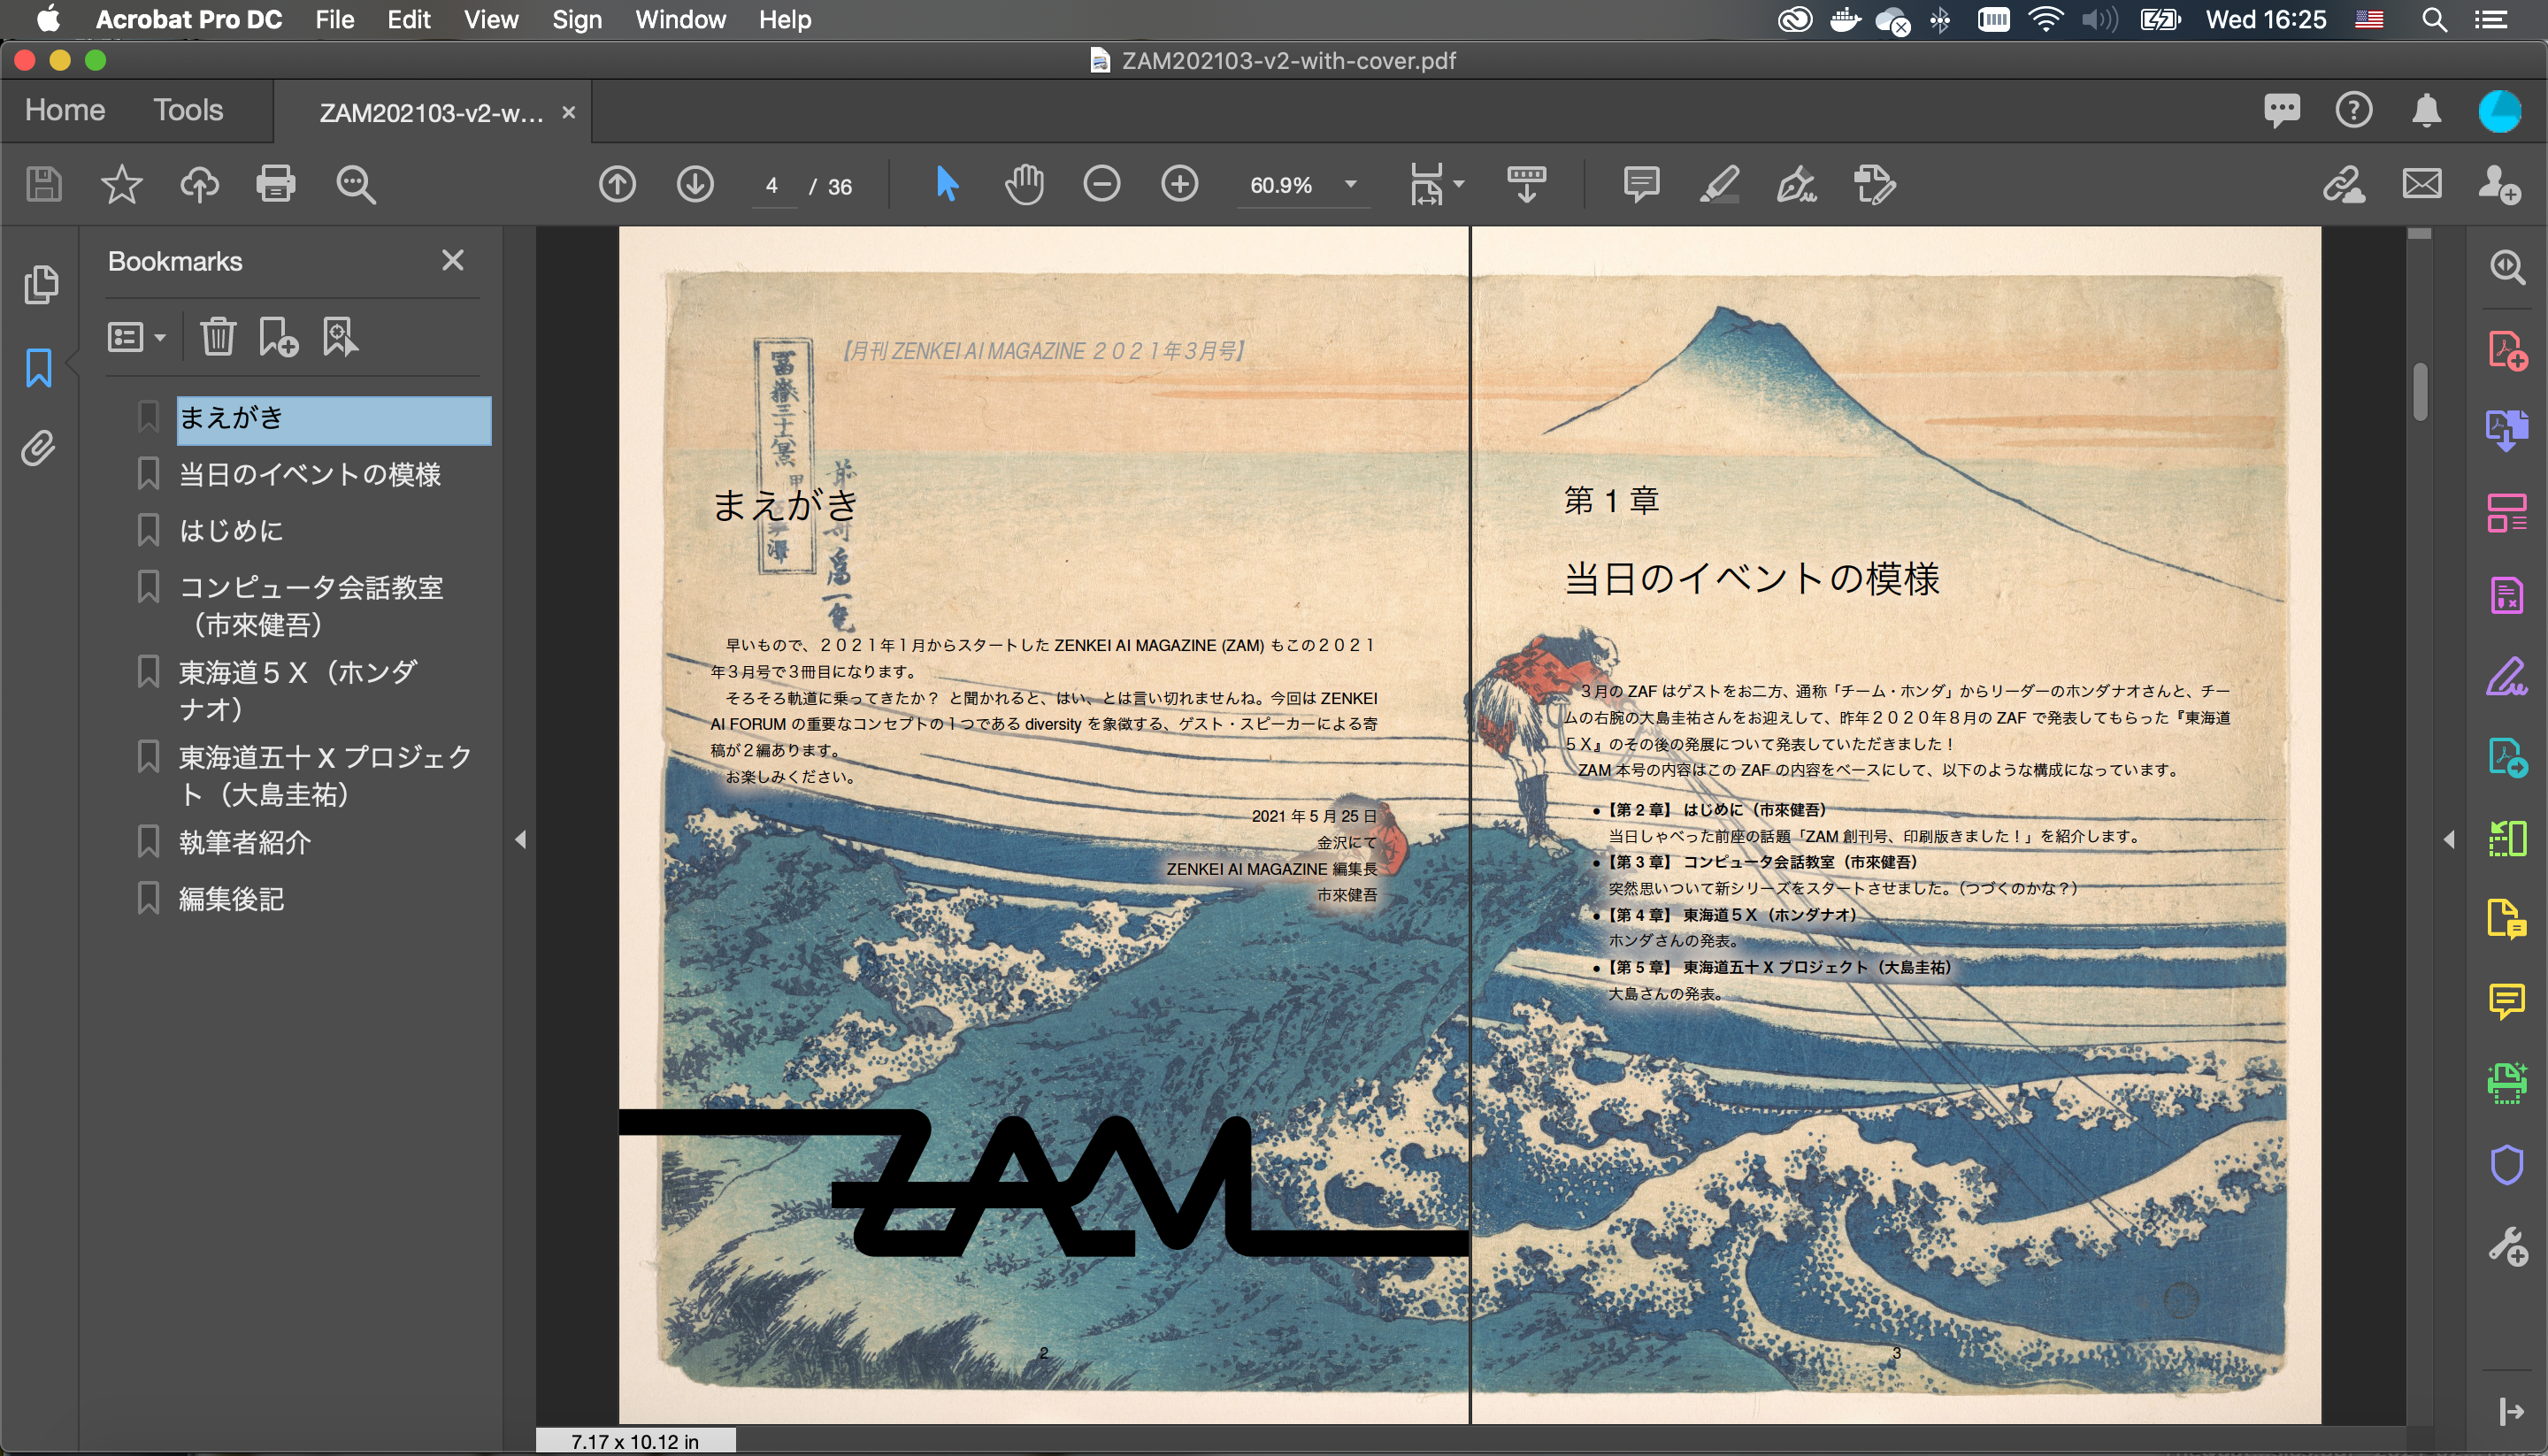Zoom out with the minus button
2548x1456 pixels.
click(1102, 185)
